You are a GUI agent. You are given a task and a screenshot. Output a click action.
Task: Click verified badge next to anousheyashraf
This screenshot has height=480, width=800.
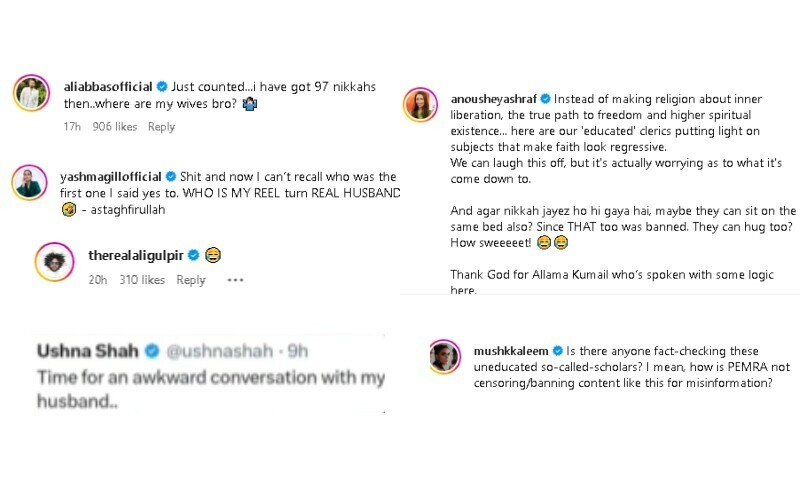pyautogui.click(x=546, y=99)
